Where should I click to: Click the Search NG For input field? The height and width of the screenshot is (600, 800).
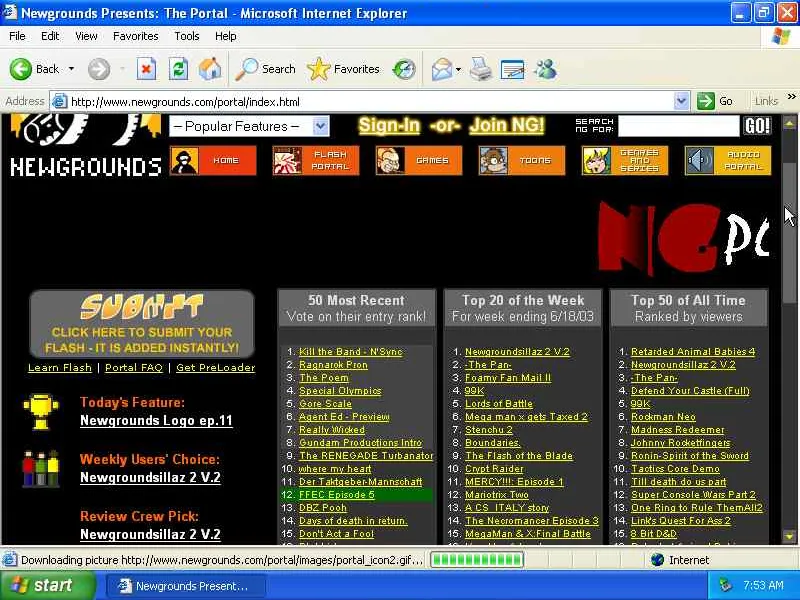point(679,126)
